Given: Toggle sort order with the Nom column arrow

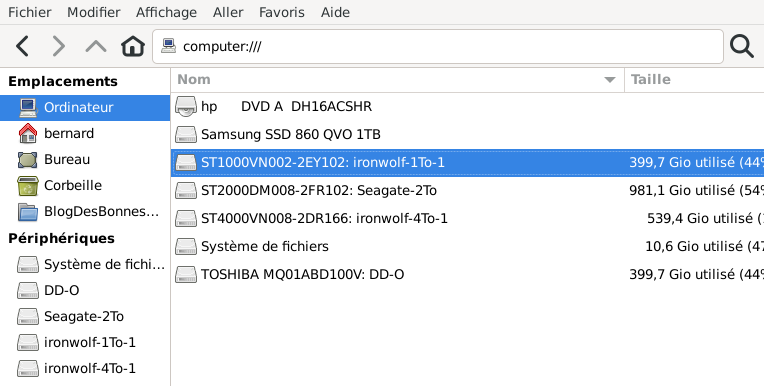Looking at the screenshot, I should pyautogui.click(x=610, y=80).
